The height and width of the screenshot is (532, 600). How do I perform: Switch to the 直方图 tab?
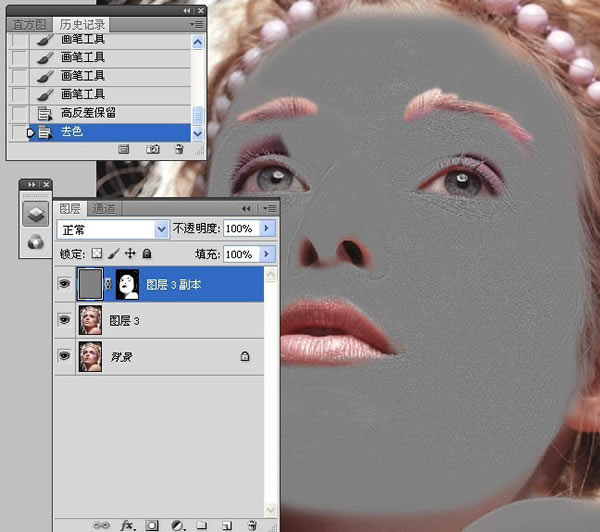(29, 25)
